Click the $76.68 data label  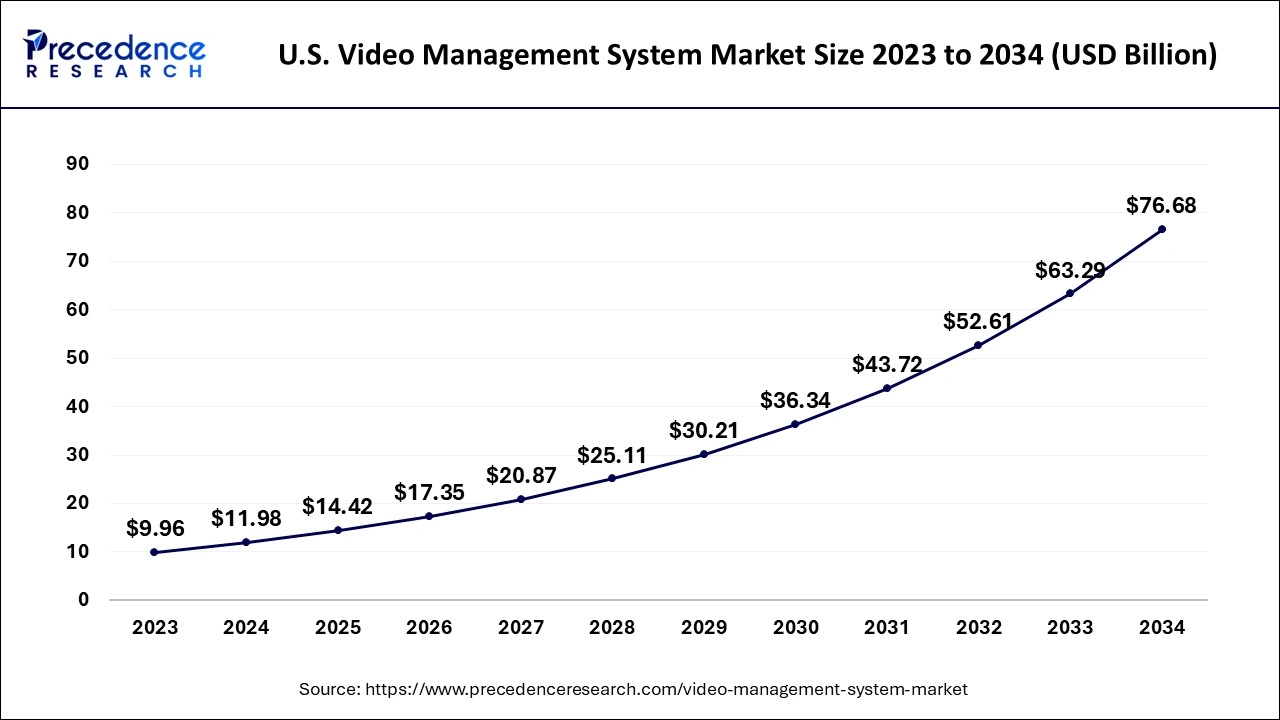pyautogui.click(x=1161, y=206)
